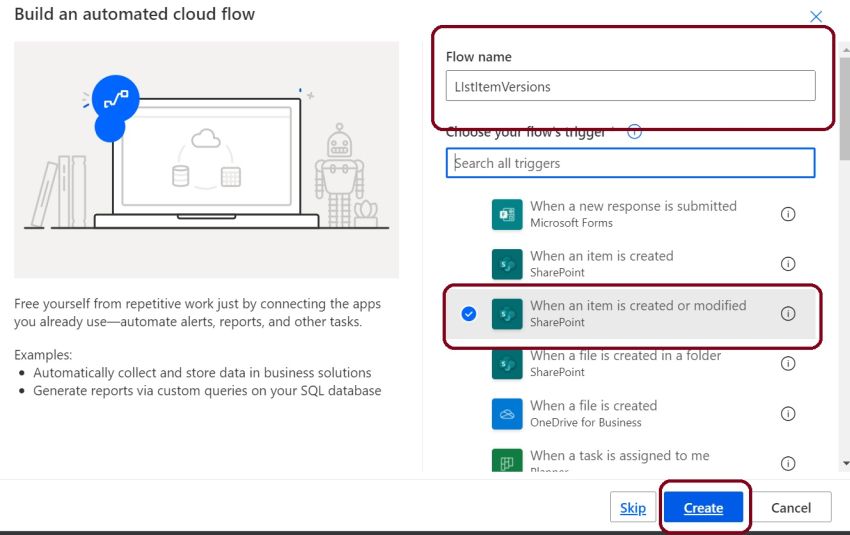
Task: Open info for 'When an item is created or modified'
Action: tap(788, 314)
